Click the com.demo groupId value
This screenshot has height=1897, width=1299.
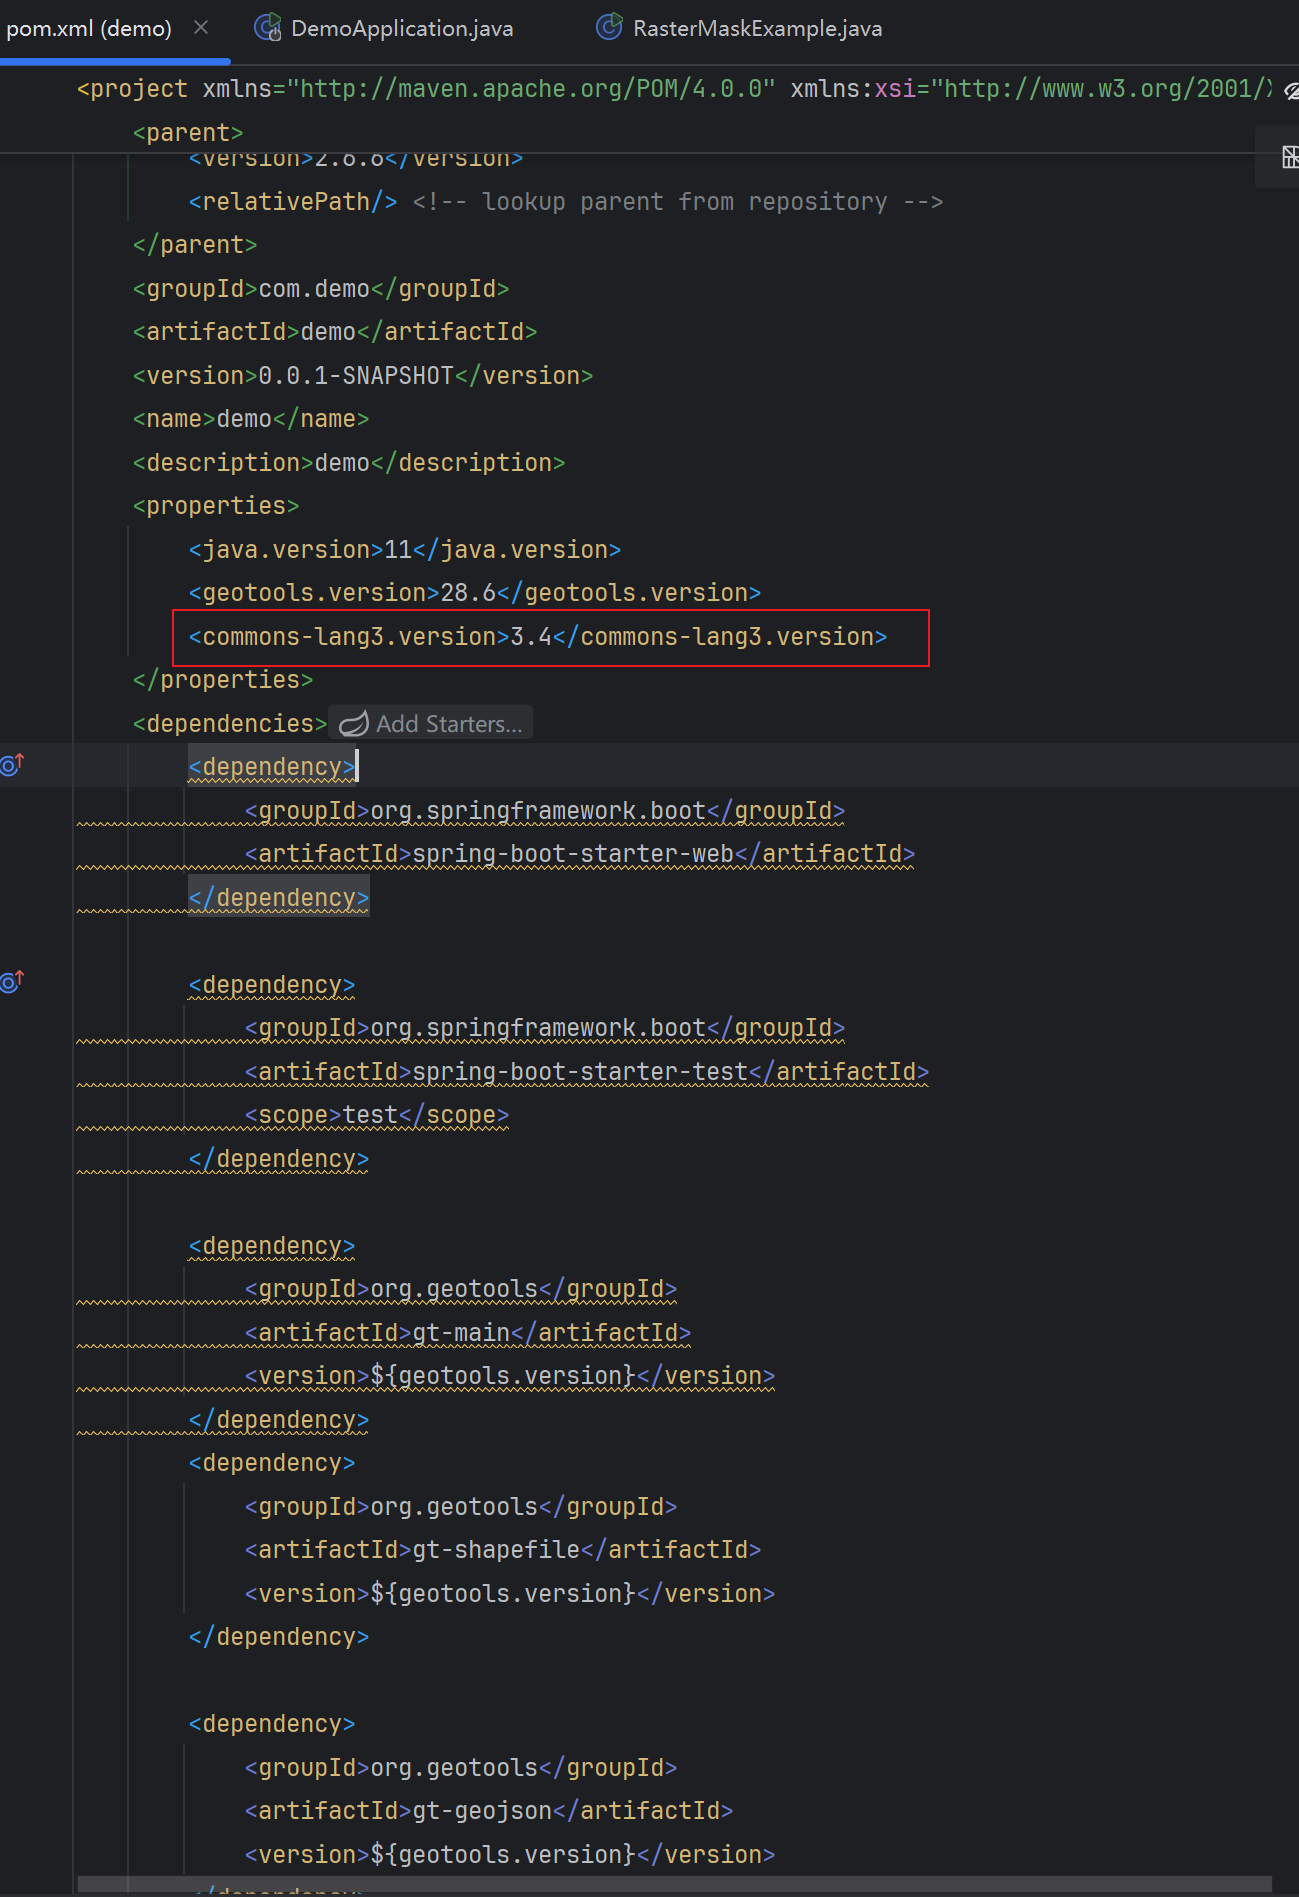coord(314,289)
